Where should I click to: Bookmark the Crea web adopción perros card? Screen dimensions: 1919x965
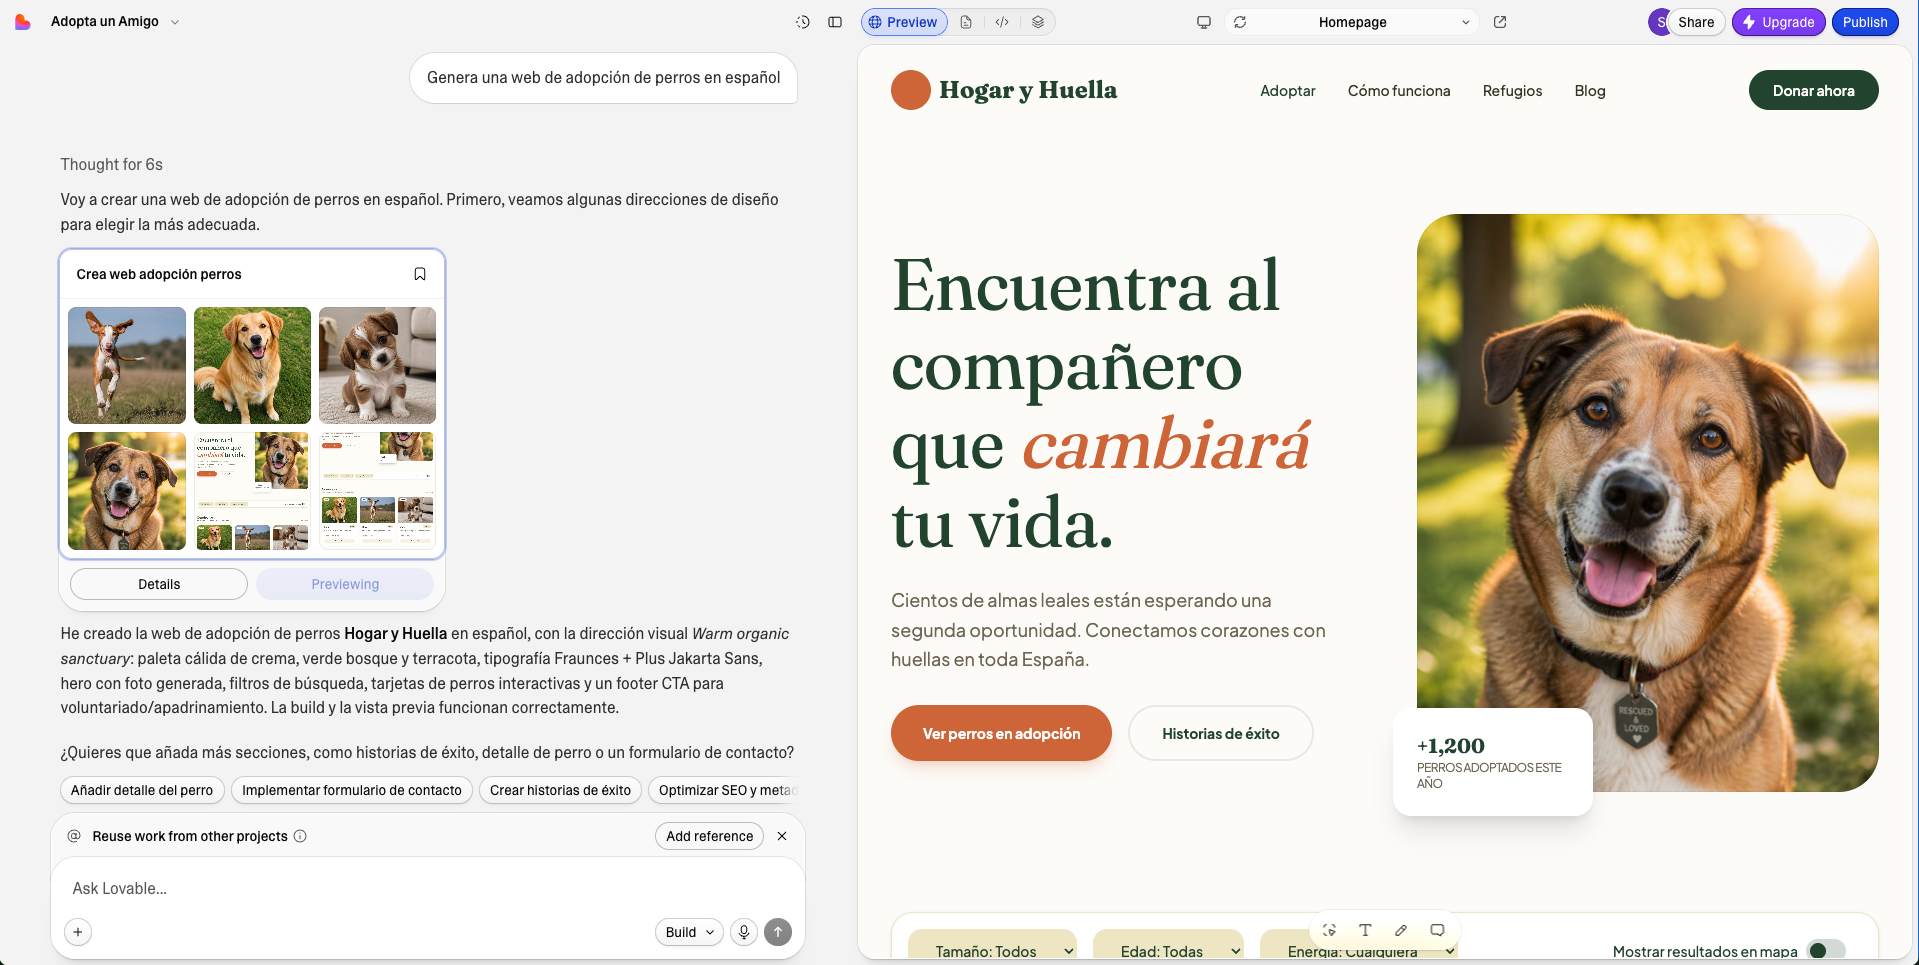pyautogui.click(x=420, y=274)
